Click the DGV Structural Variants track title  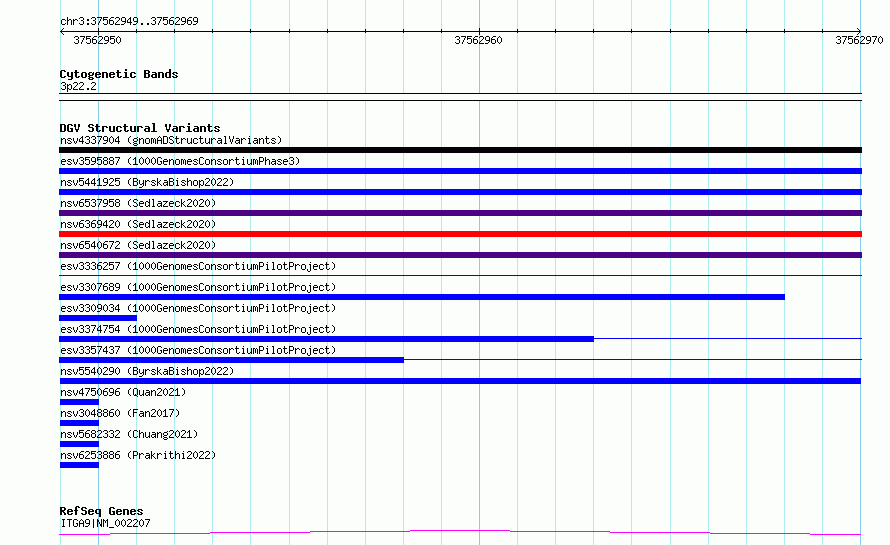[140, 128]
